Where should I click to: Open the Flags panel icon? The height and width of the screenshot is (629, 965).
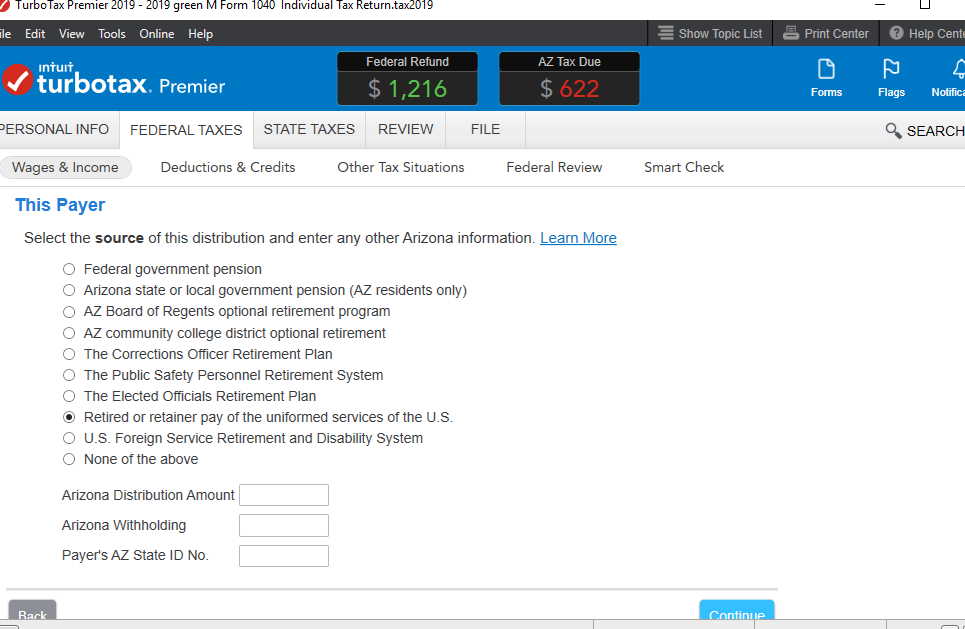891,78
